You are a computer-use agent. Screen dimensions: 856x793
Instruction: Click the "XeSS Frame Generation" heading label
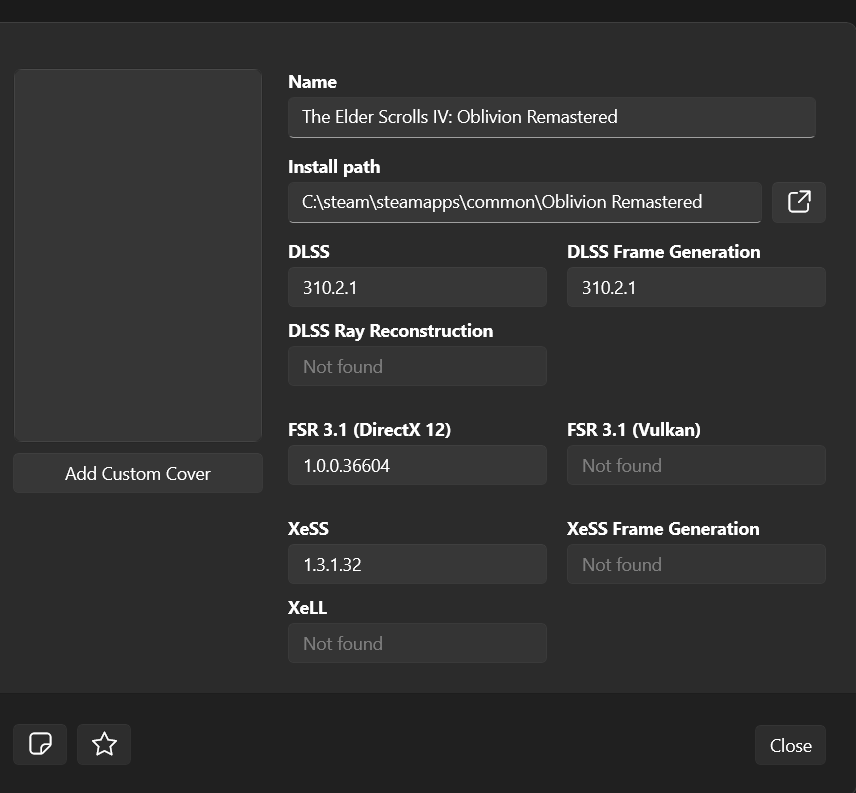[x=663, y=529]
